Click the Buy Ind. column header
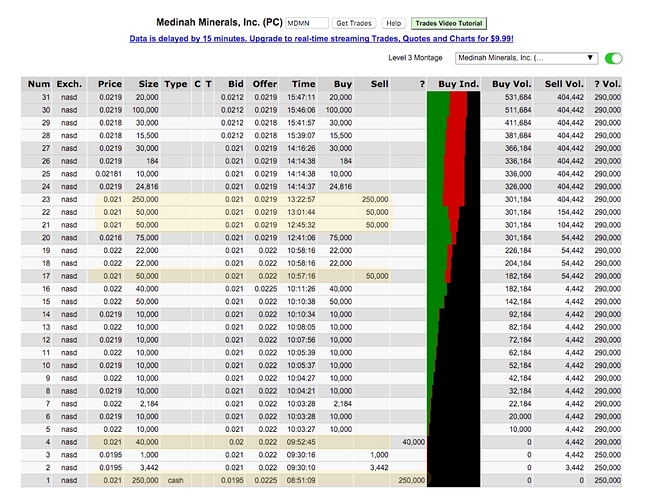Image resolution: width=645 pixels, height=500 pixels. click(x=458, y=84)
